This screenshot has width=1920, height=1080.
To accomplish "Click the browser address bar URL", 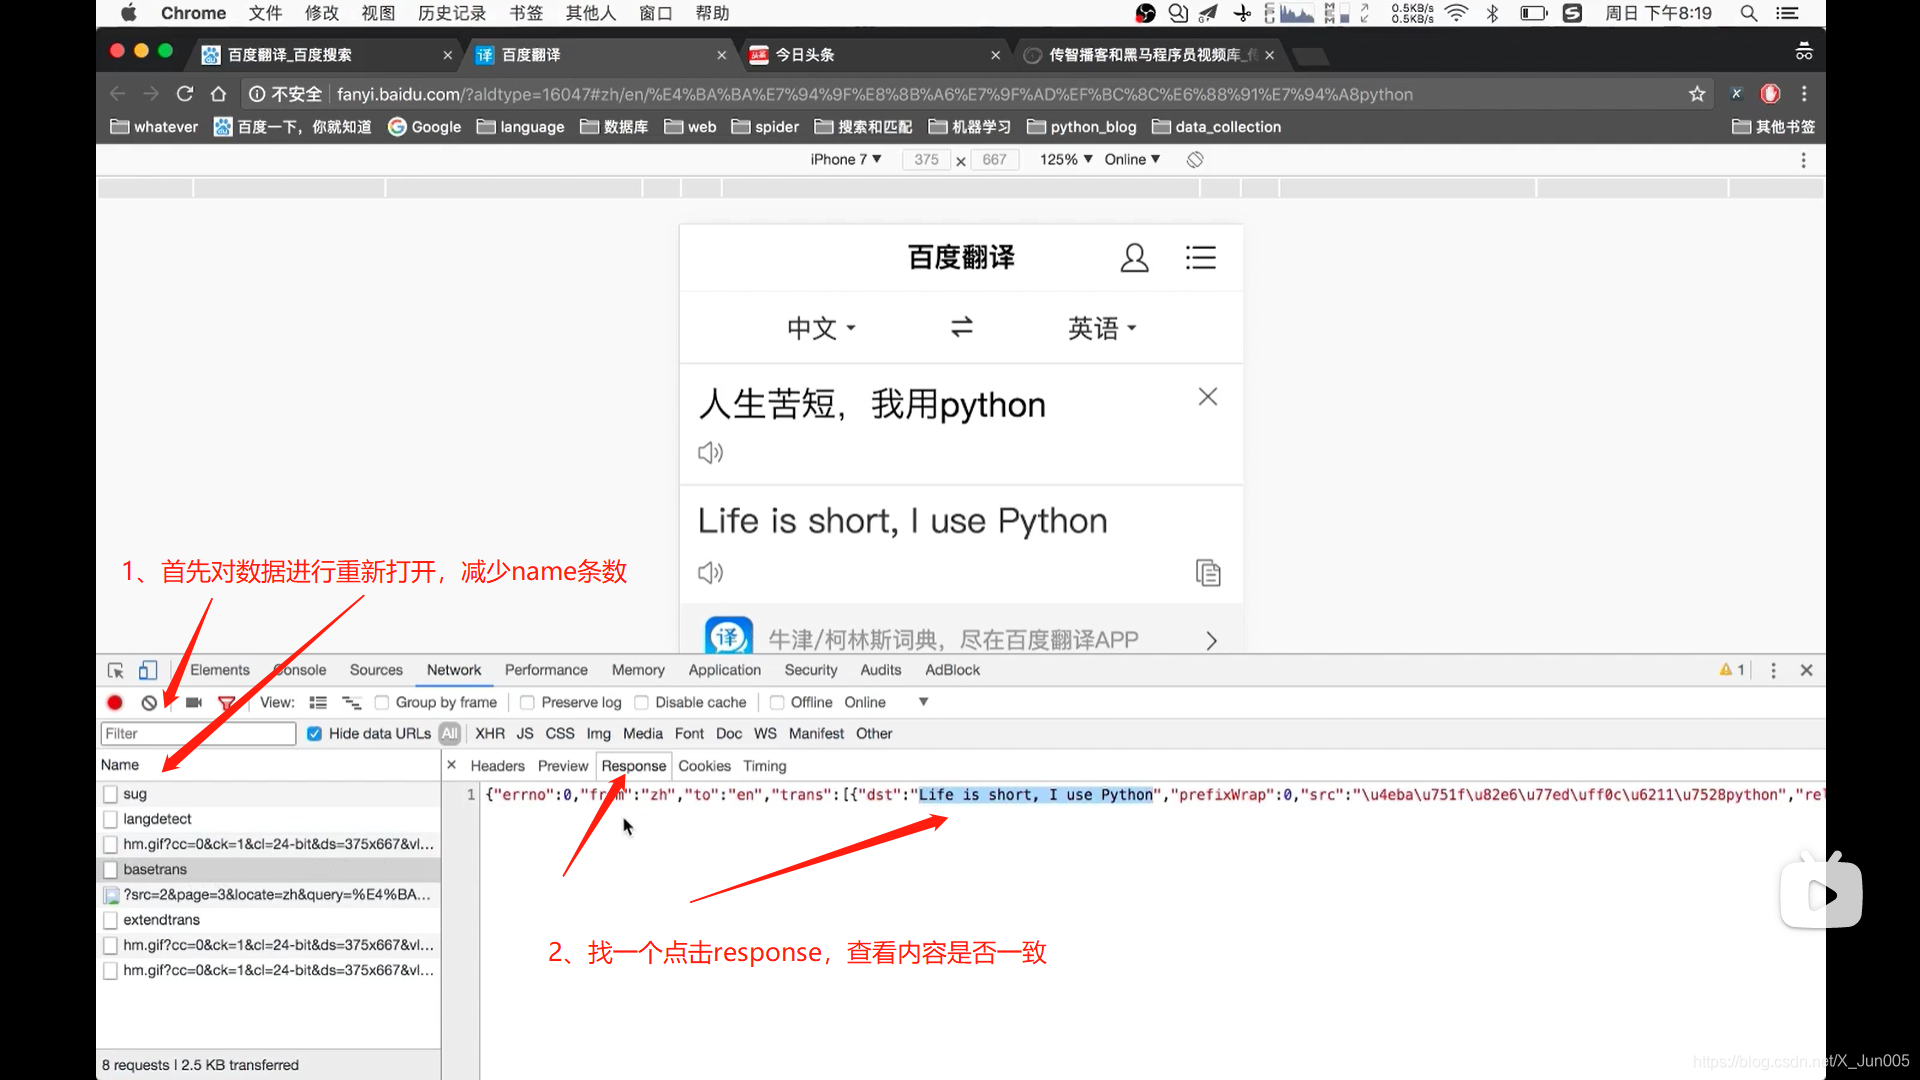I will click(875, 94).
